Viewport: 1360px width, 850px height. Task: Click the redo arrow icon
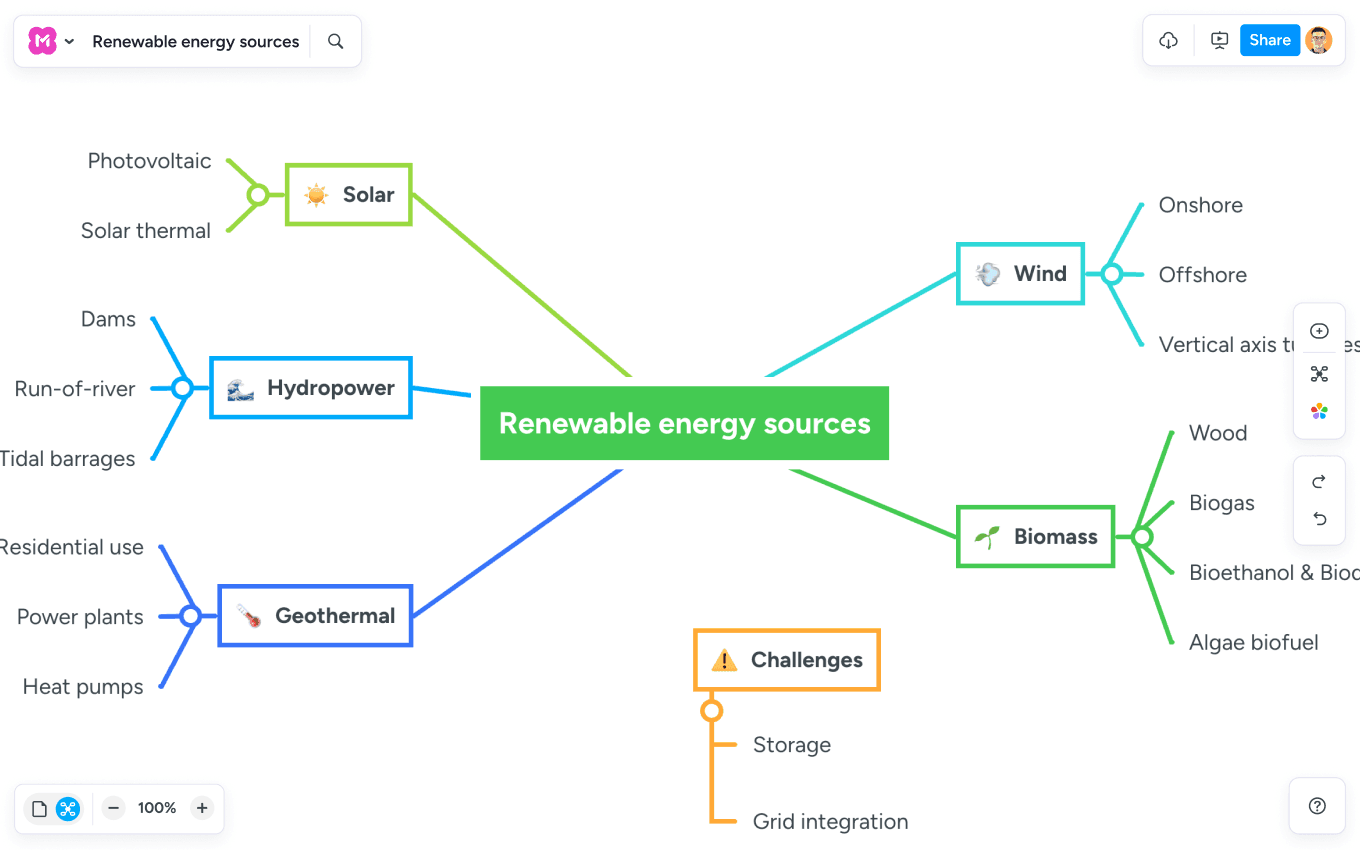(1319, 482)
